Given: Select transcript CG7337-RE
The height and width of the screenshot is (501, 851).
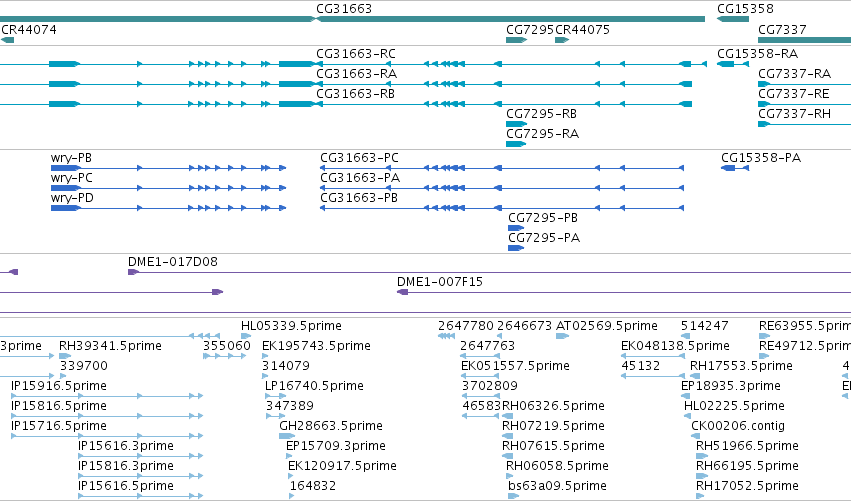Looking at the screenshot, I should (x=793, y=93).
